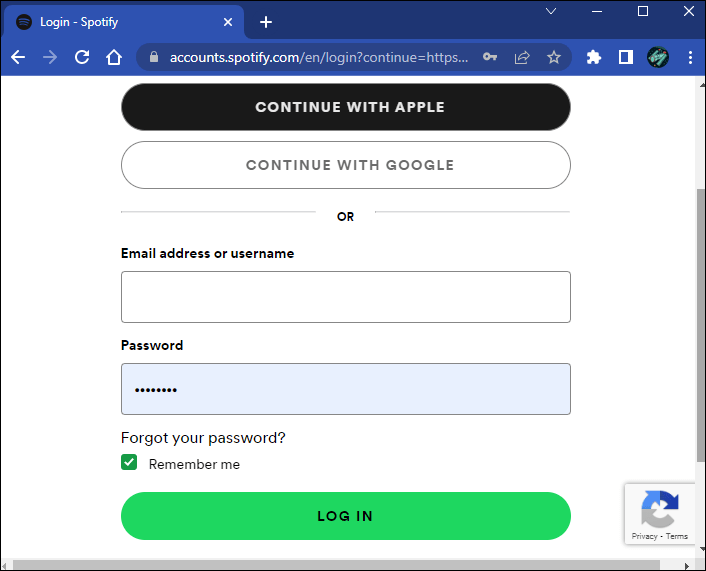This screenshot has width=706, height=571.
Task: Open the Chrome profile avatar
Action: tap(657, 57)
